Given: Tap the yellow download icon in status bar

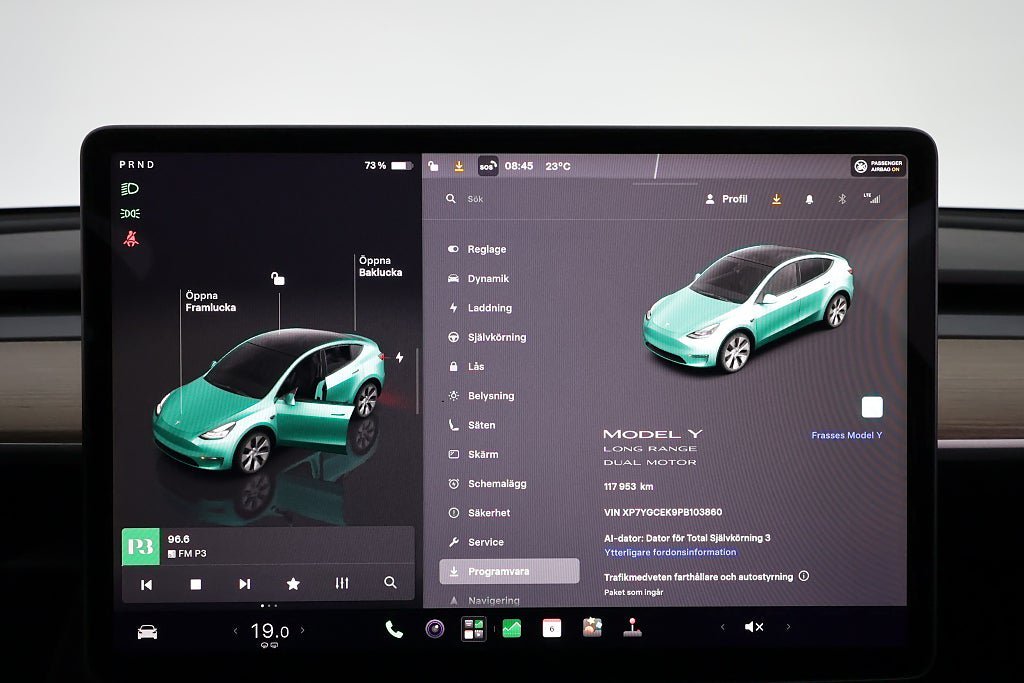Looking at the screenshot, I should (x=459, y=167).
